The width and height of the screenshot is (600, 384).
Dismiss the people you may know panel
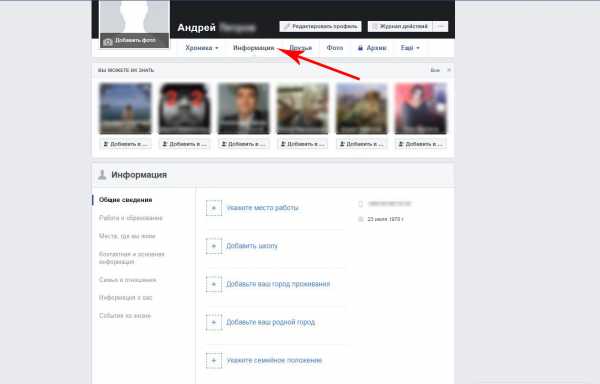tap(449, 70)
